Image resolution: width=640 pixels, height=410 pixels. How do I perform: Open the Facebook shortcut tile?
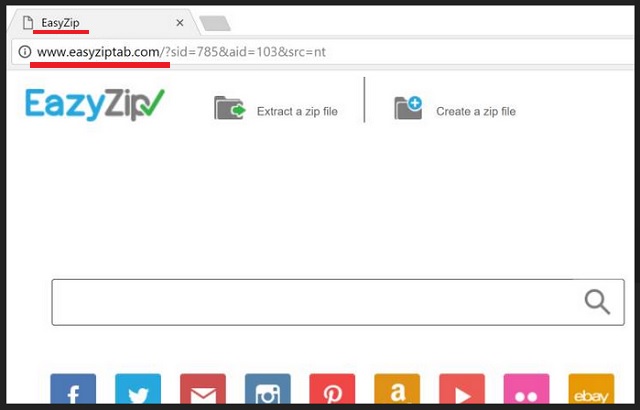[x=73, y=388]
